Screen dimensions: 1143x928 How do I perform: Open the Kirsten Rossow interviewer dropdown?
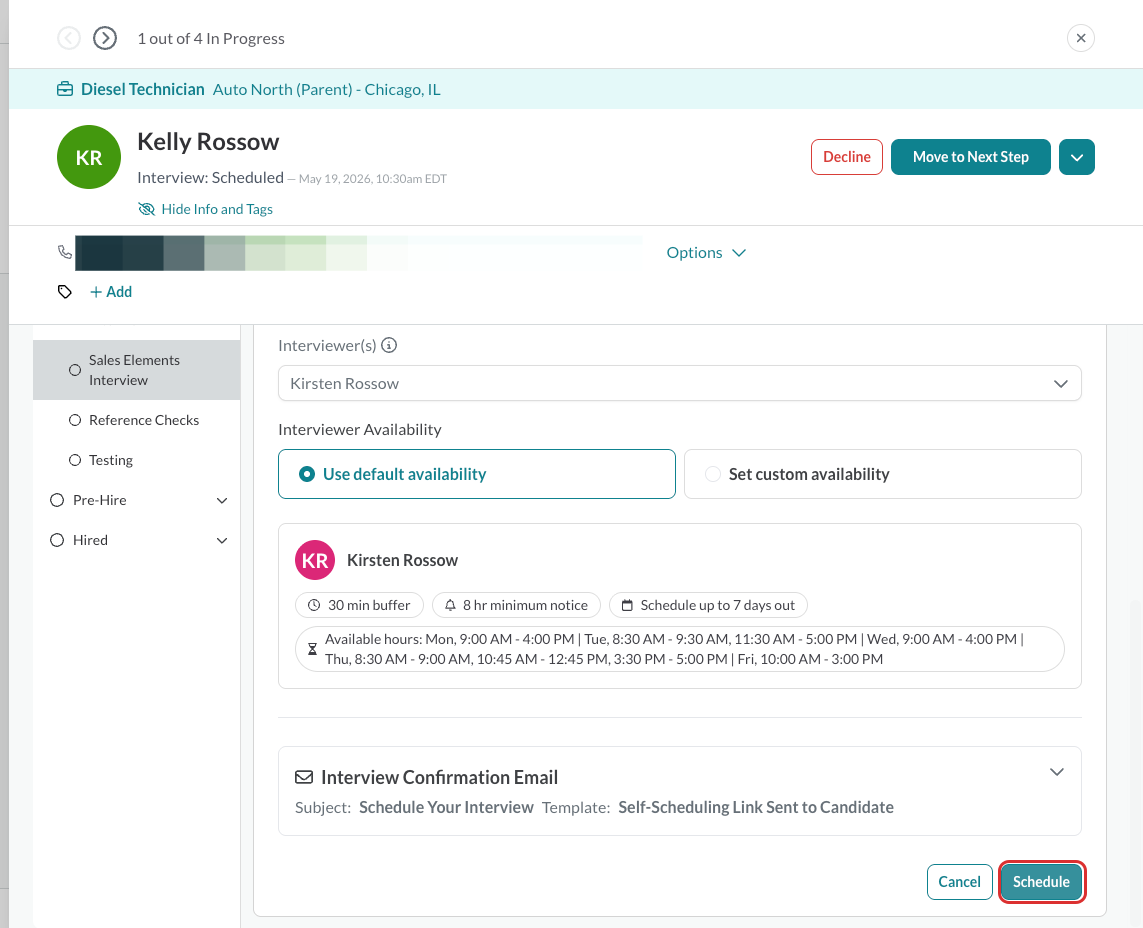pos(679,383)
